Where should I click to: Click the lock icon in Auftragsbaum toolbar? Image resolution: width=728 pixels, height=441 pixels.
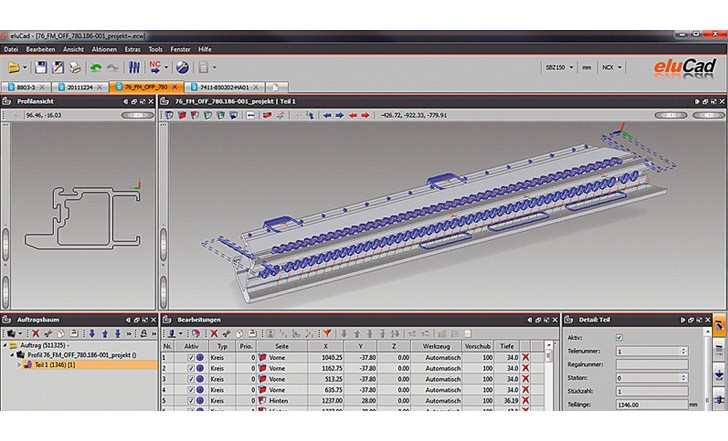click(x=143, y=333)
